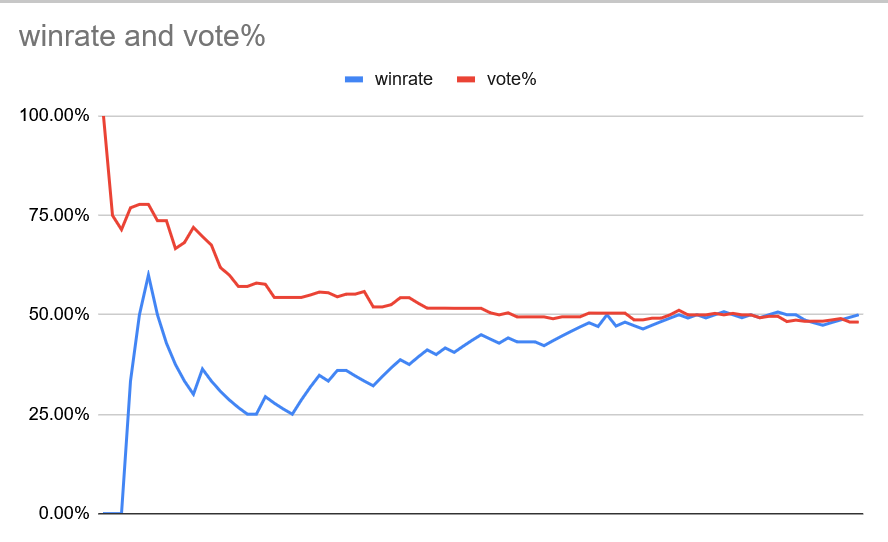Click the blue winrate line's highest peak
The height and width of the screenshot is (542, 888).
tap(148, 274)
